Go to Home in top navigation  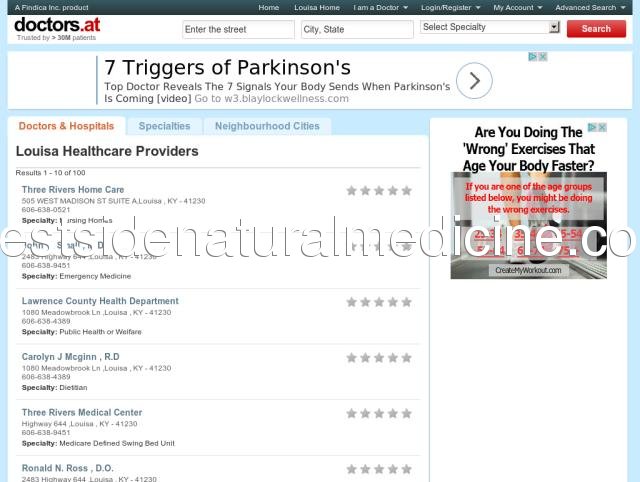click(269, 7)
